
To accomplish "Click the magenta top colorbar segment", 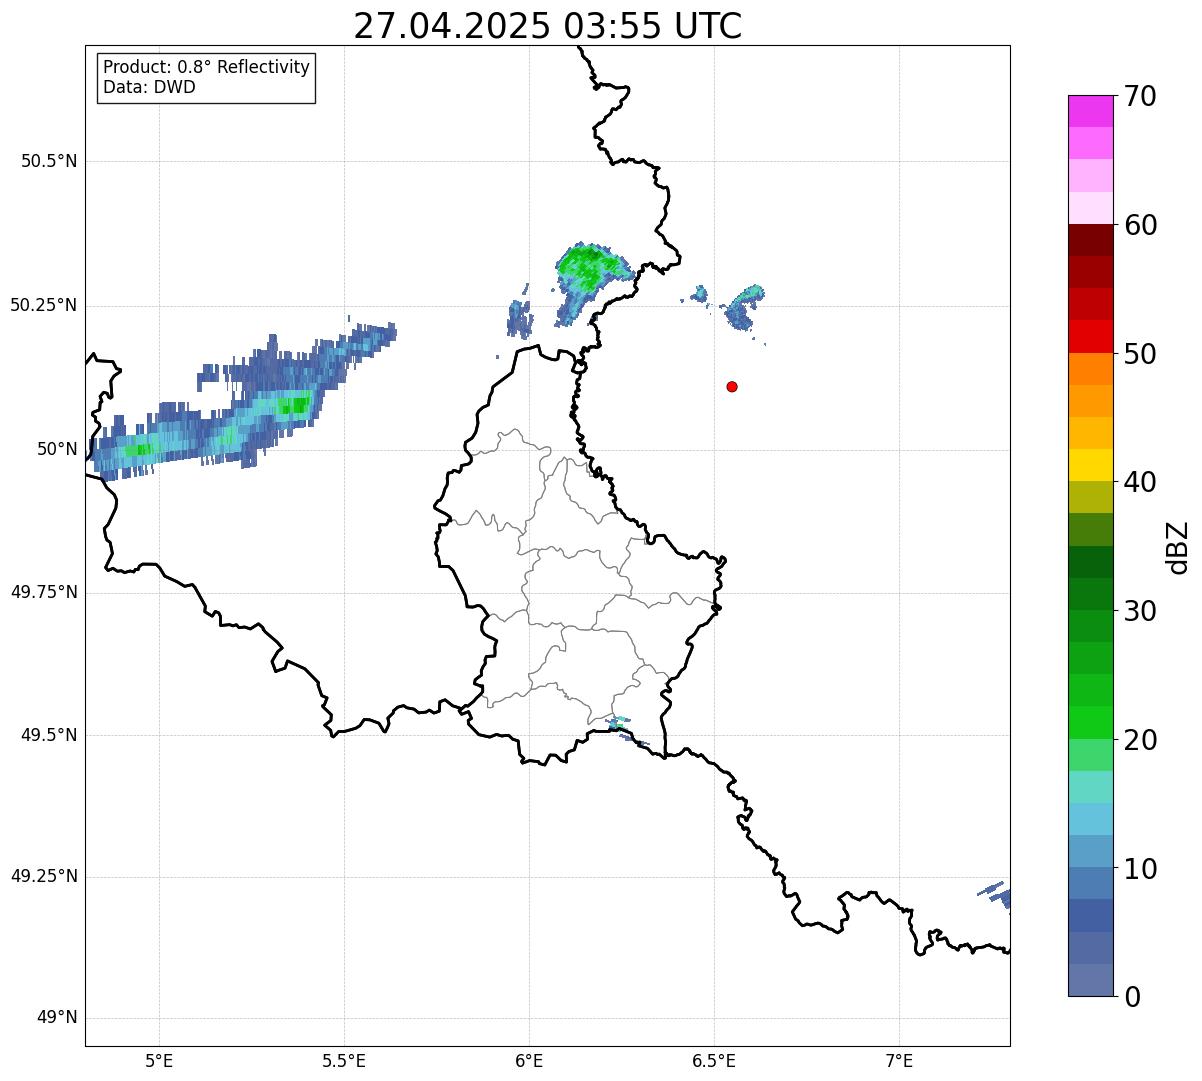I will click(x=1090, y=111).
